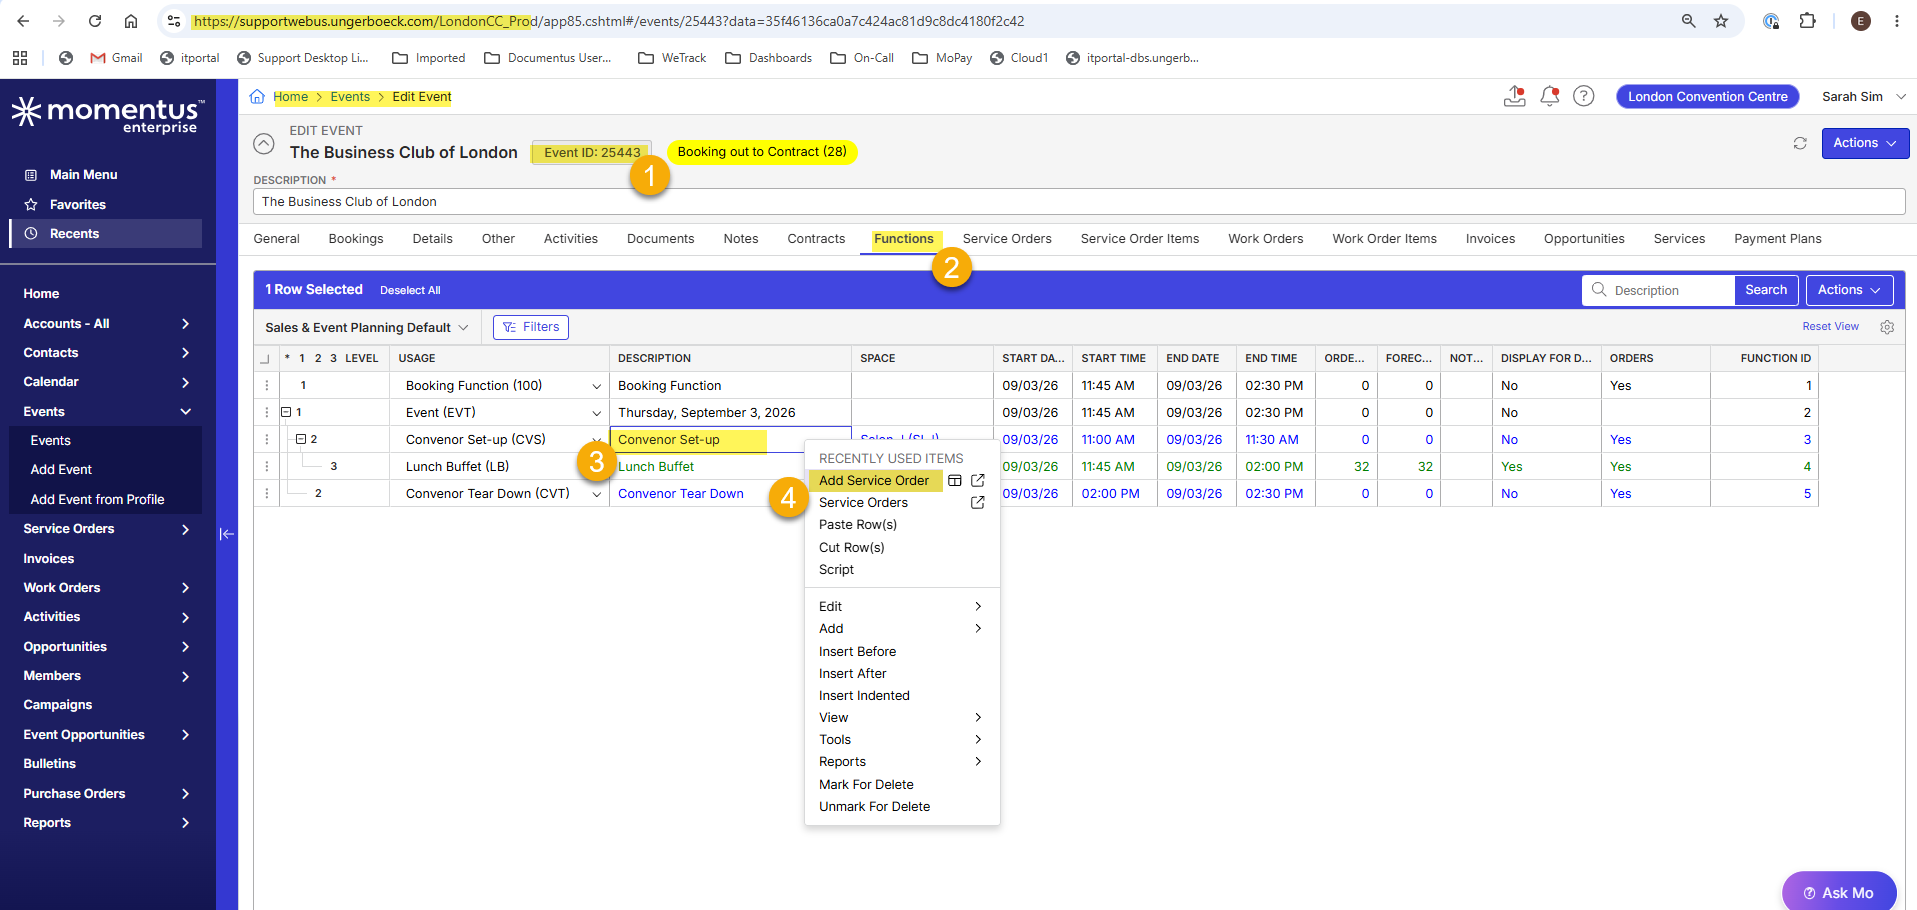This screenshot has height=910, width=1917.
Task: Open the Booking Function (100) usage dropdown
Action: (x=597, y=386)
